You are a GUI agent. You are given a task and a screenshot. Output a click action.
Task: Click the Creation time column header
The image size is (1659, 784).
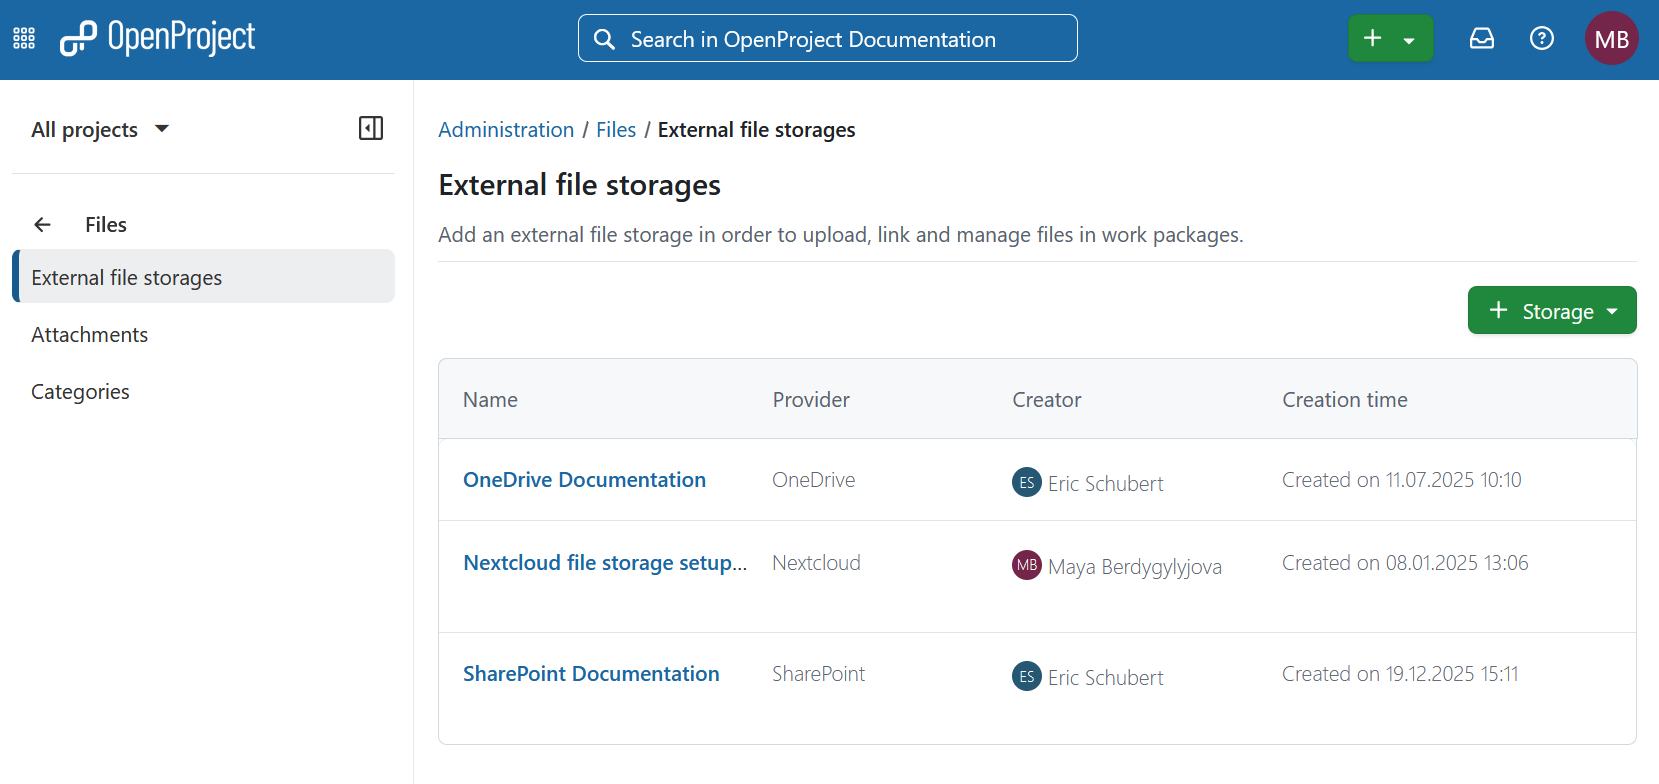(x=1345, y=400)
